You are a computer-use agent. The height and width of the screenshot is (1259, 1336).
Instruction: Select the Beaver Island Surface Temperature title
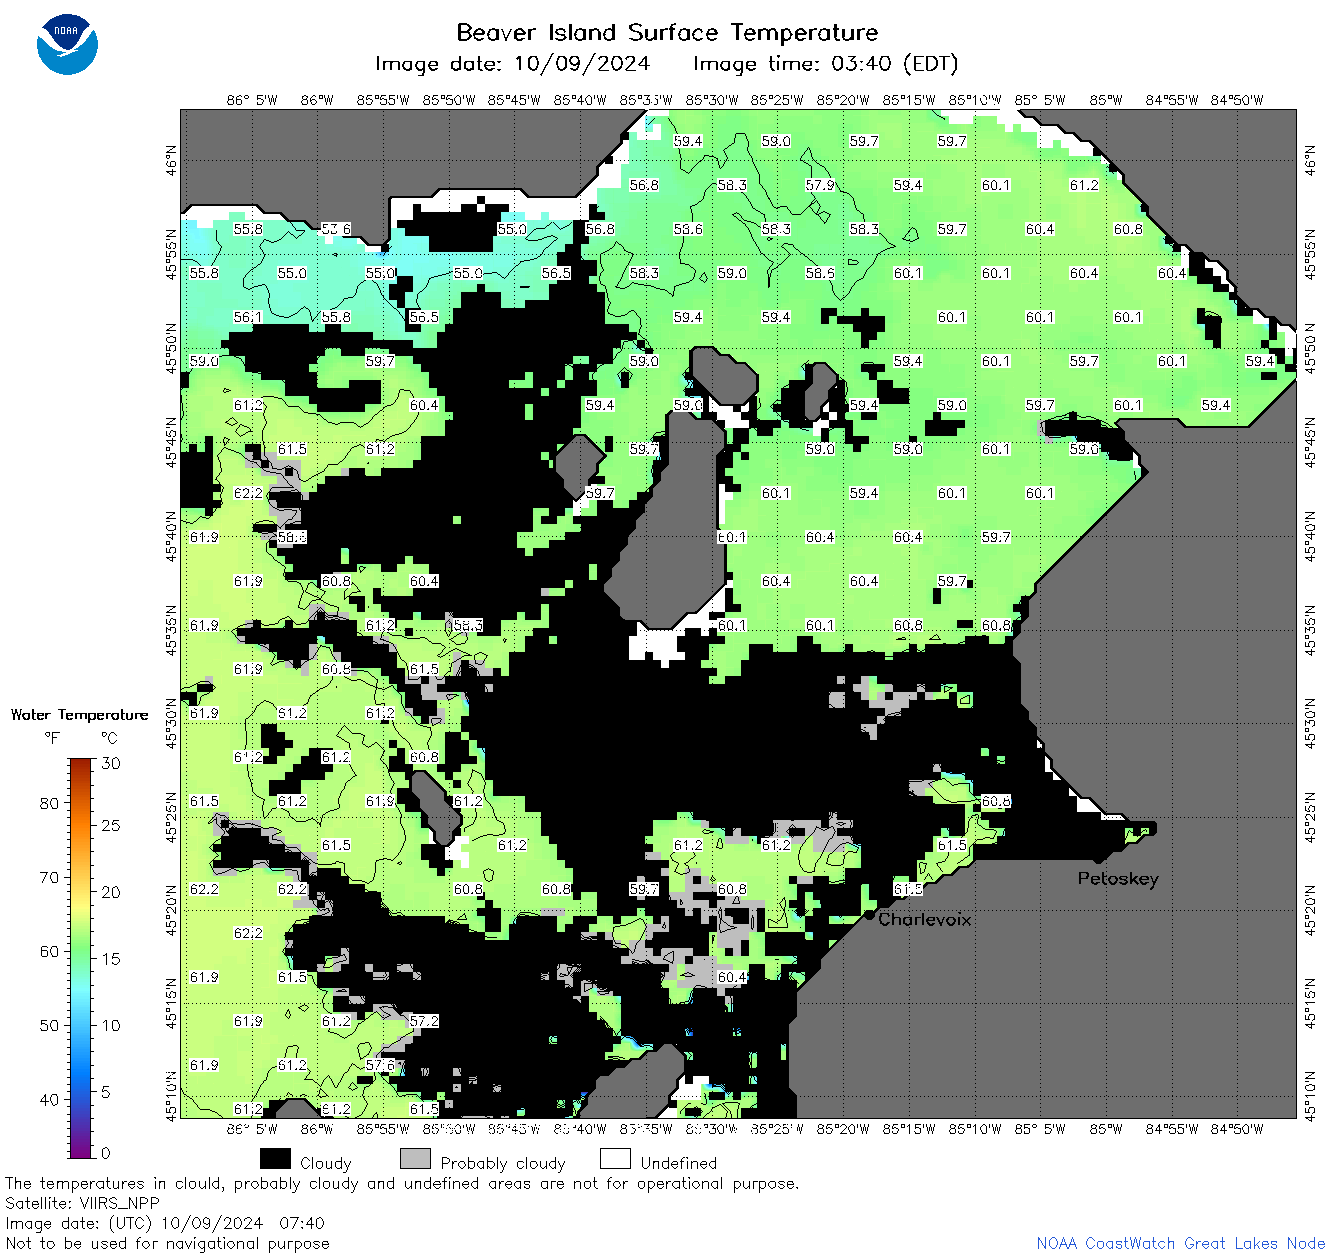(667, 32)
